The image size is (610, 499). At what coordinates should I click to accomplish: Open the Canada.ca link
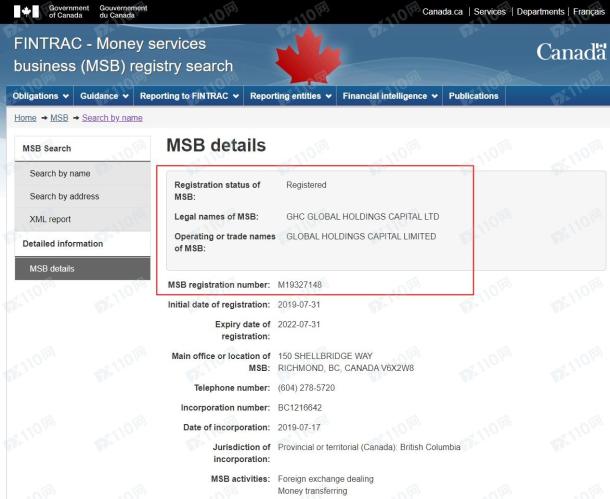tap(442, 12)
